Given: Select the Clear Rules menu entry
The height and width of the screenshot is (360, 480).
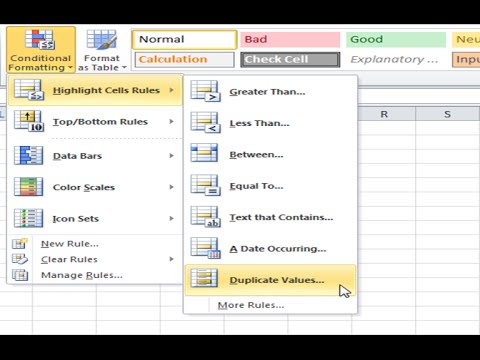Looking at the screenshot, I should coord(95,259).
